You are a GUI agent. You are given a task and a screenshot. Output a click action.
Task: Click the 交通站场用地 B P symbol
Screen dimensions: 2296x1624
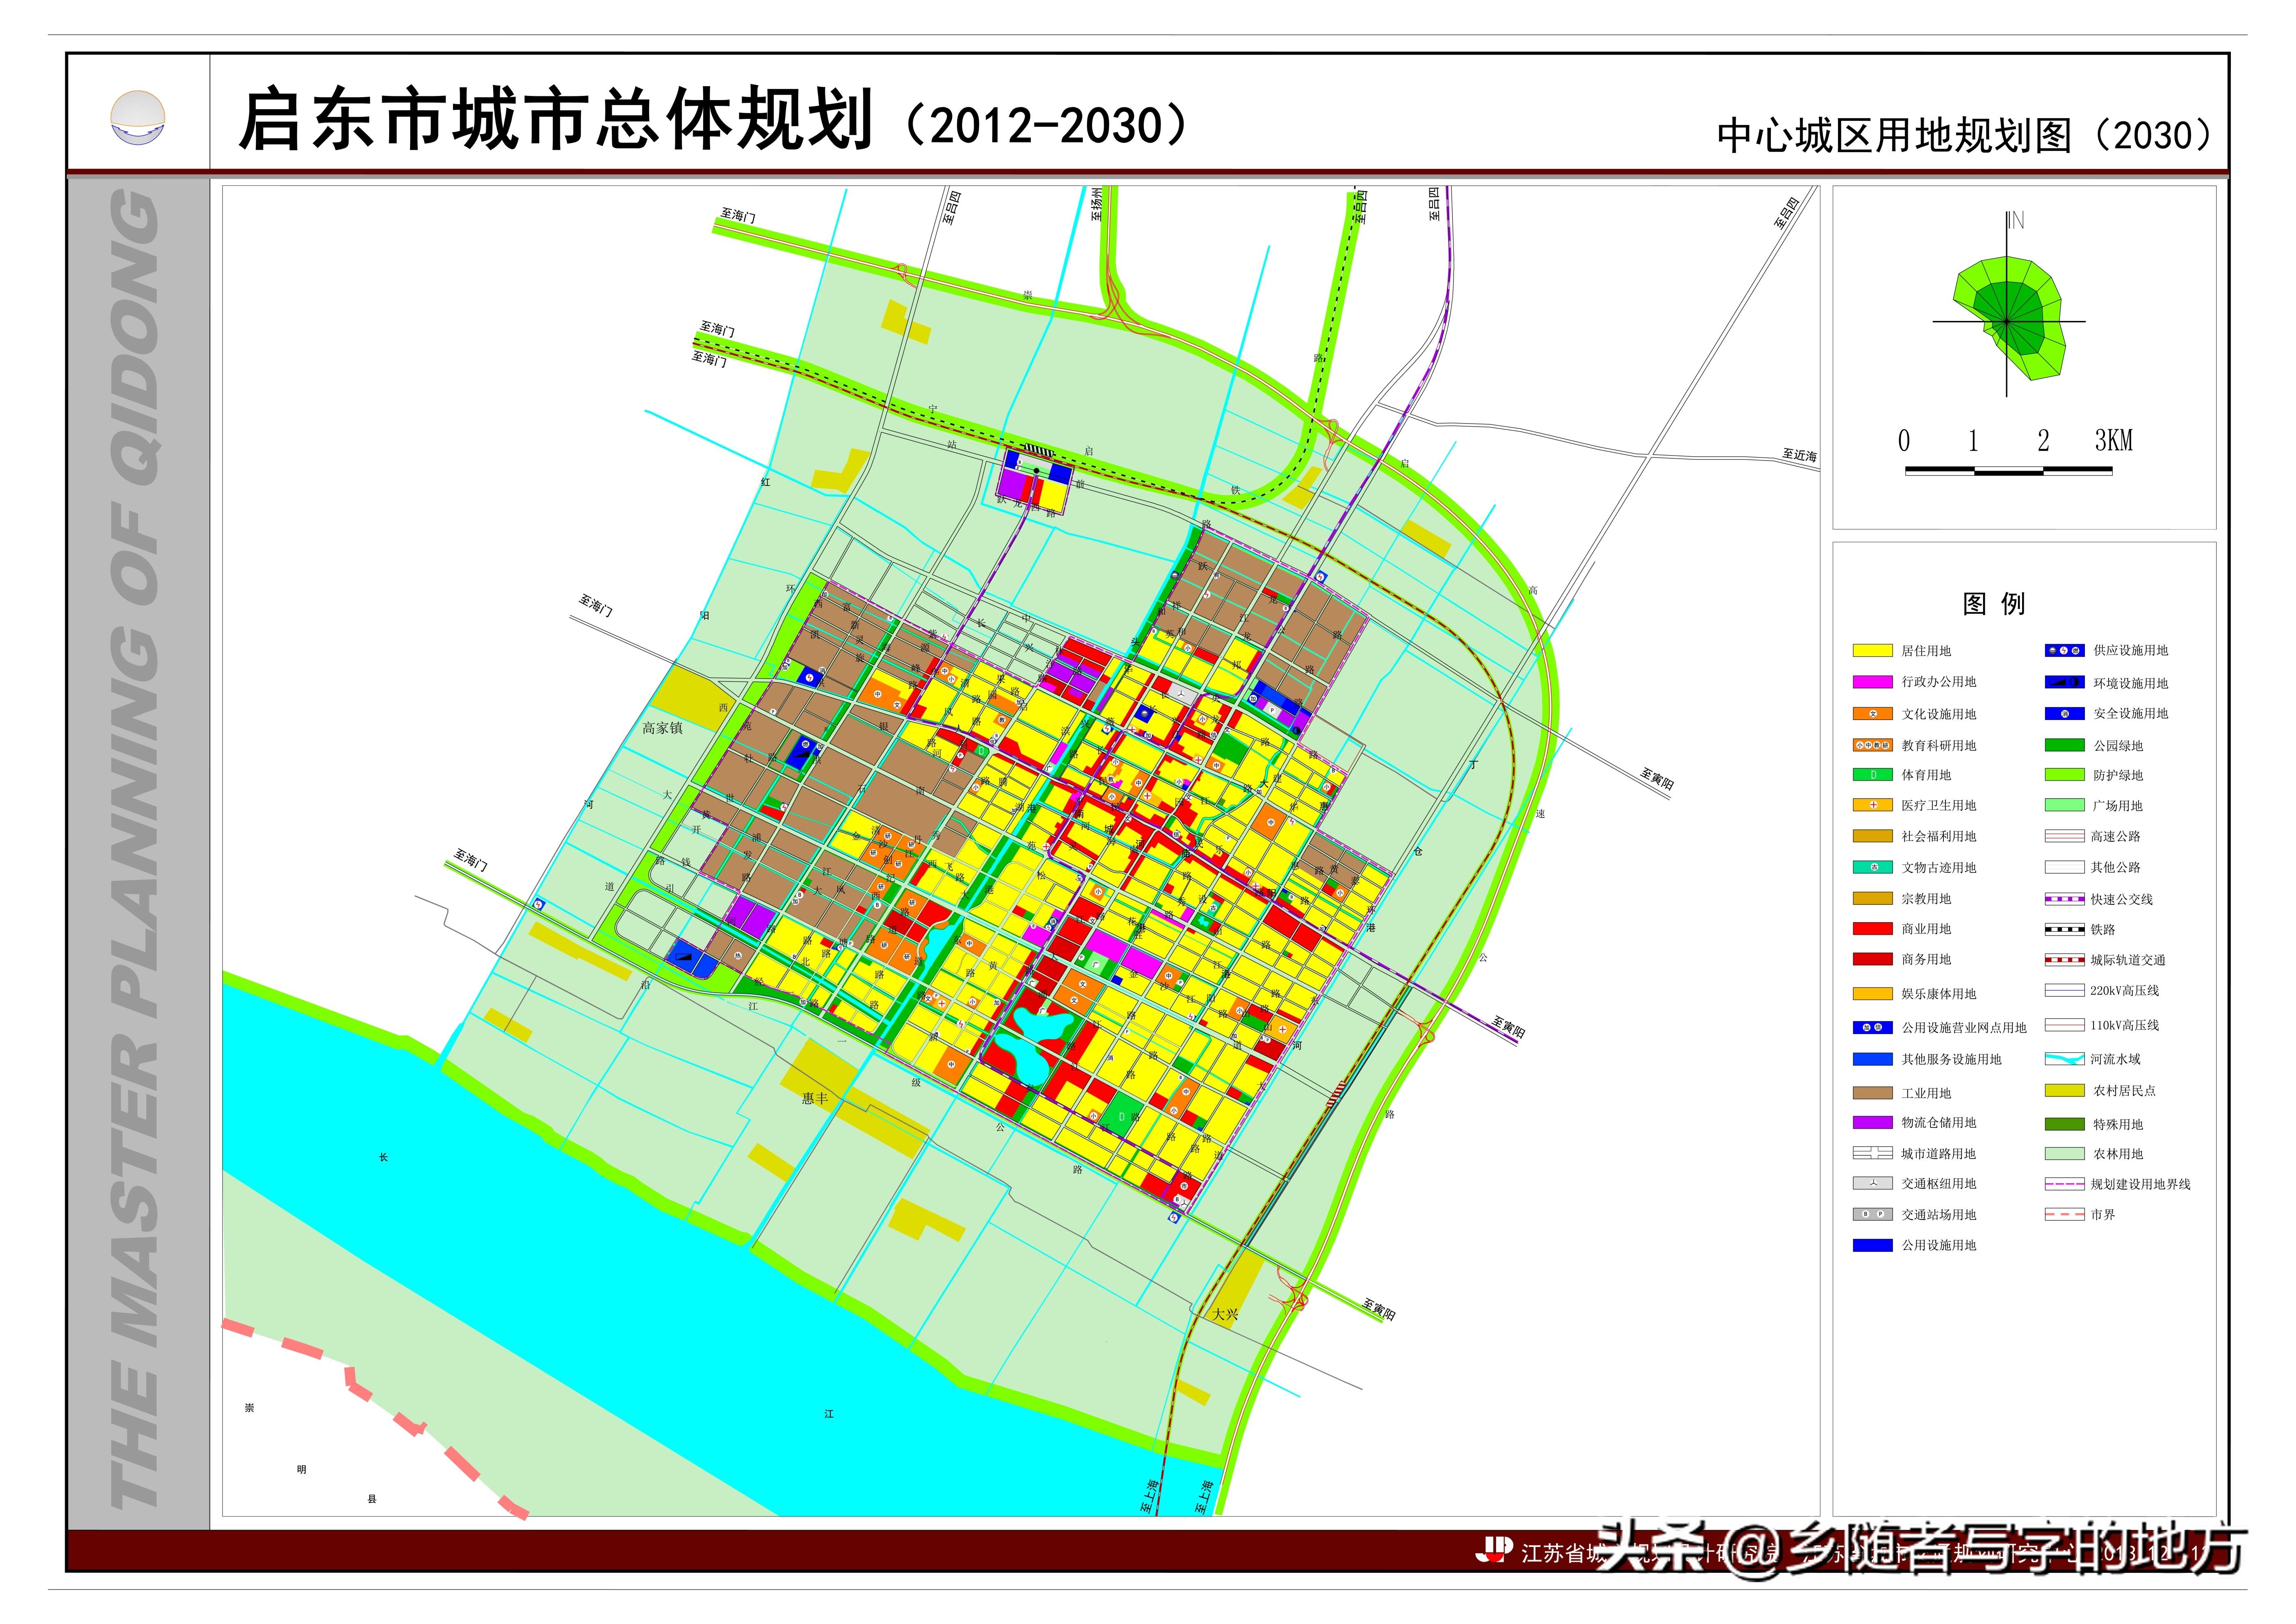click(1872, 1215)
